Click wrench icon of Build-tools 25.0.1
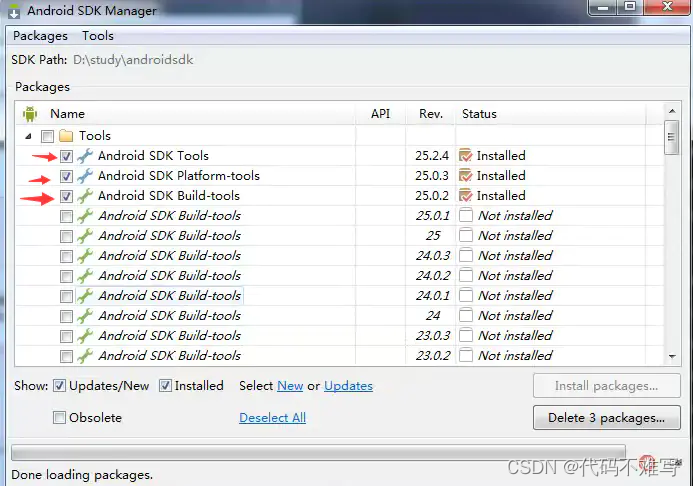Viewport: 693px width, 486px height. [85, 216]
